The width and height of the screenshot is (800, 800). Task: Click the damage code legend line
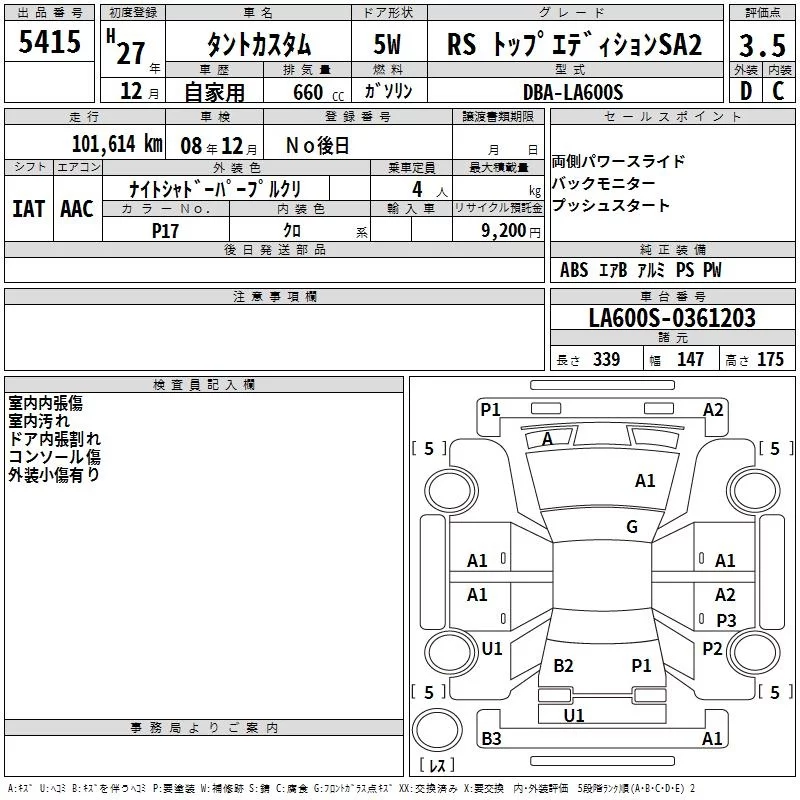point(351,789)
